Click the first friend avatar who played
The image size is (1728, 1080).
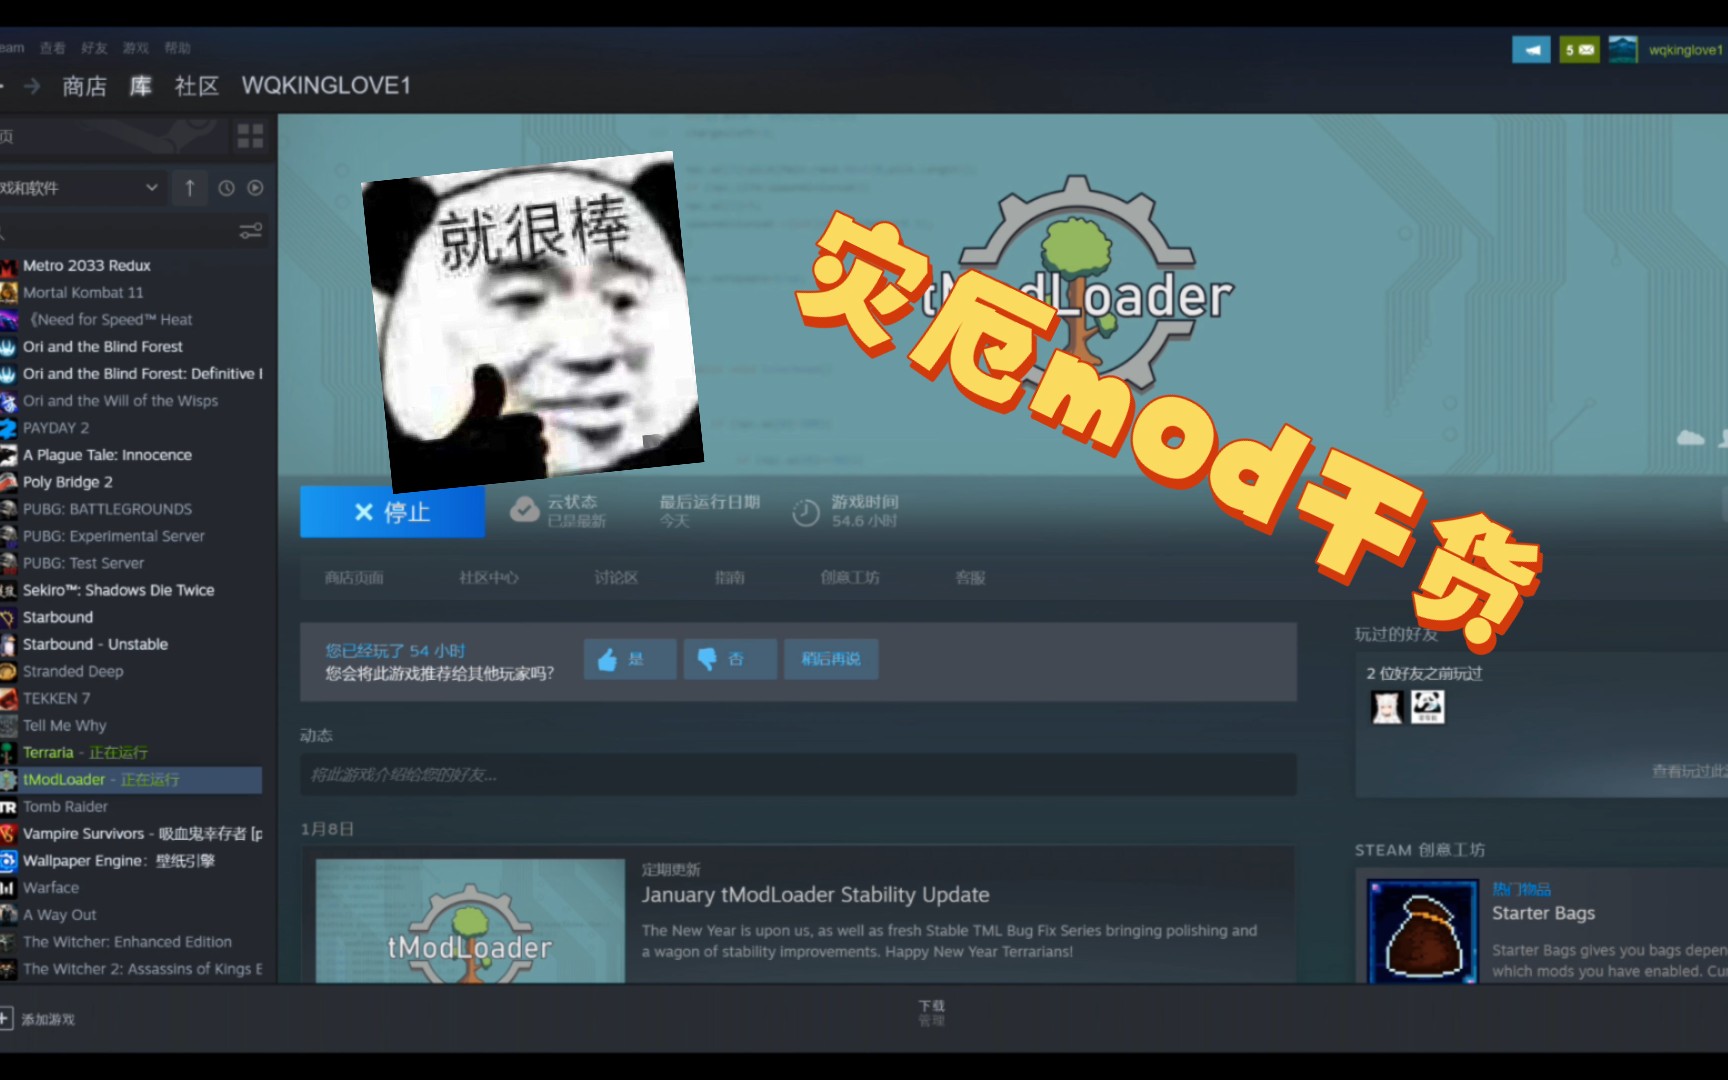click(1387, 707)
